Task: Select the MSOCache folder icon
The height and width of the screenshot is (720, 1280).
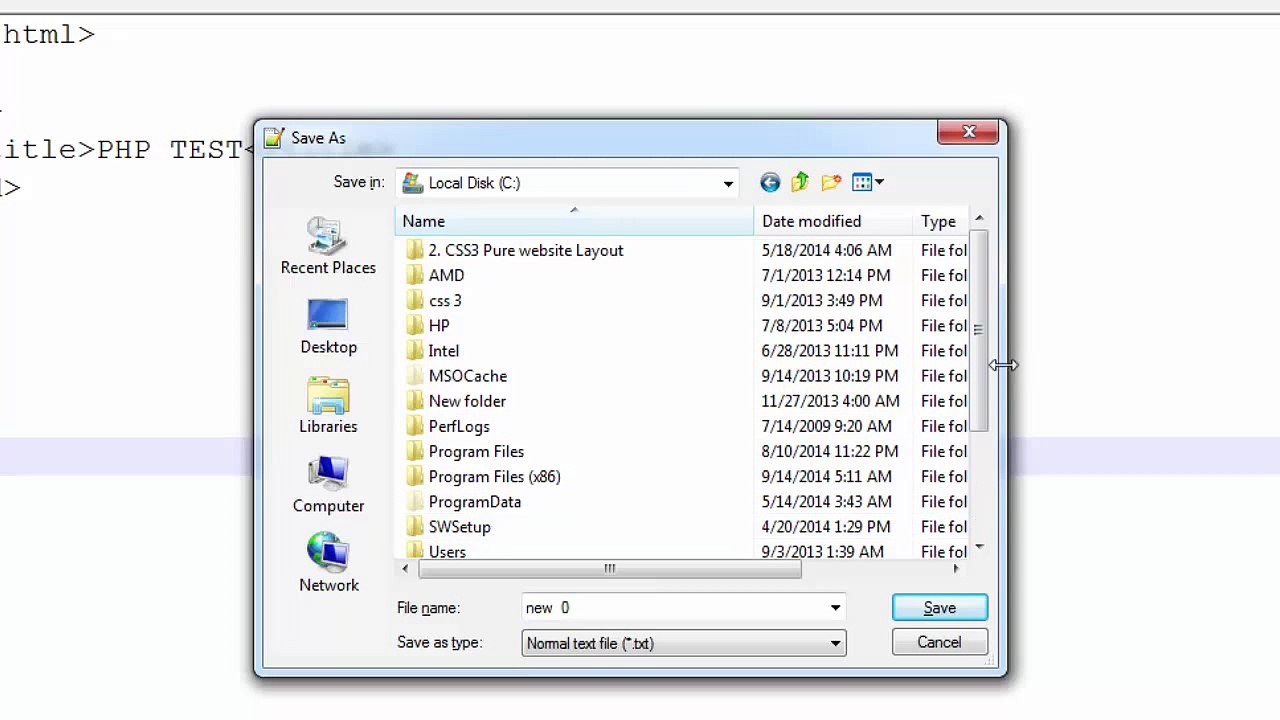Action: pos(415,376)
